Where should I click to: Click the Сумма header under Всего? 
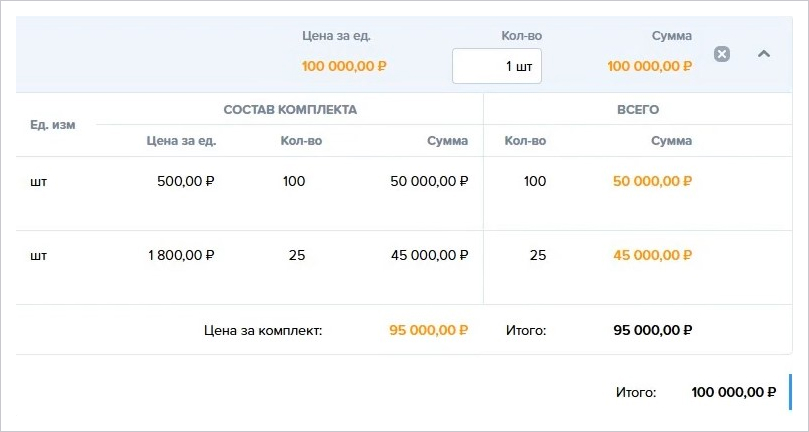(x=671, y=141)
